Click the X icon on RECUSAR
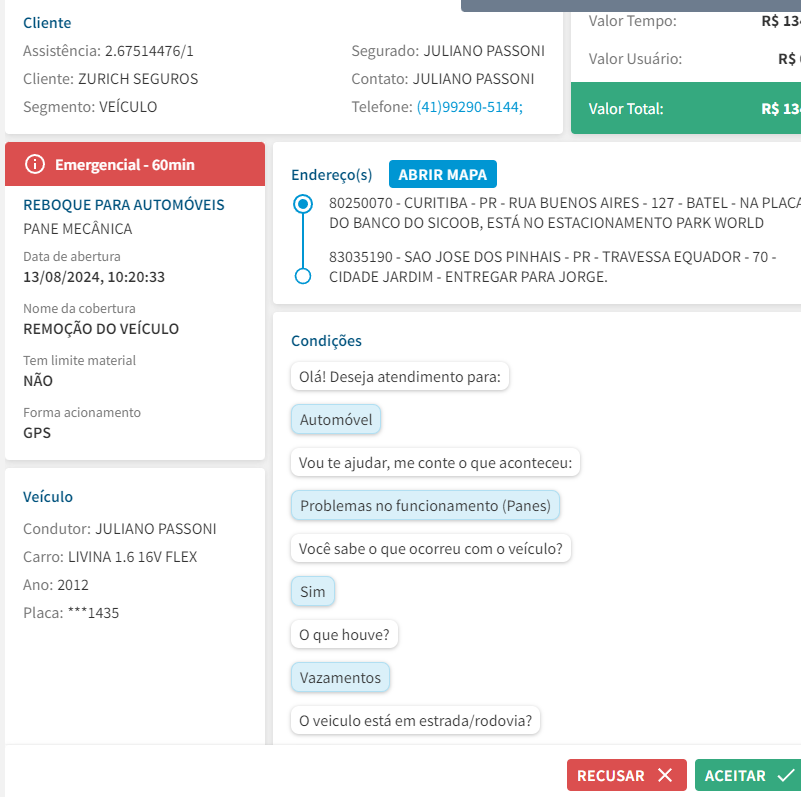 pyautogui.click(x=665, y=776)
